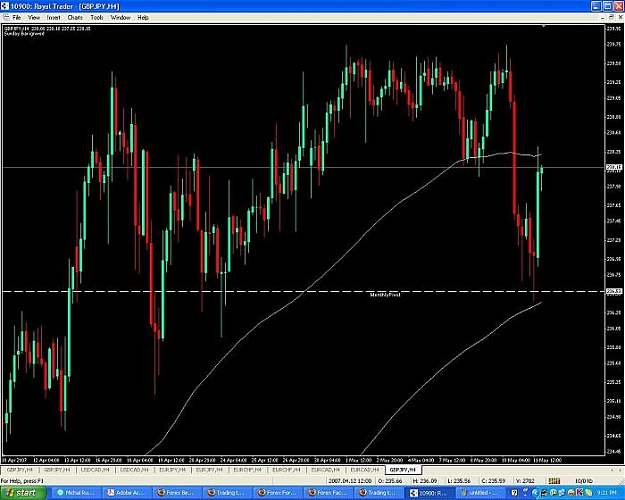Image resolution: width=625 pixels, height=500 pixels.
Task: Click the V: 2782 volume value
Action: tap(524, 481)
